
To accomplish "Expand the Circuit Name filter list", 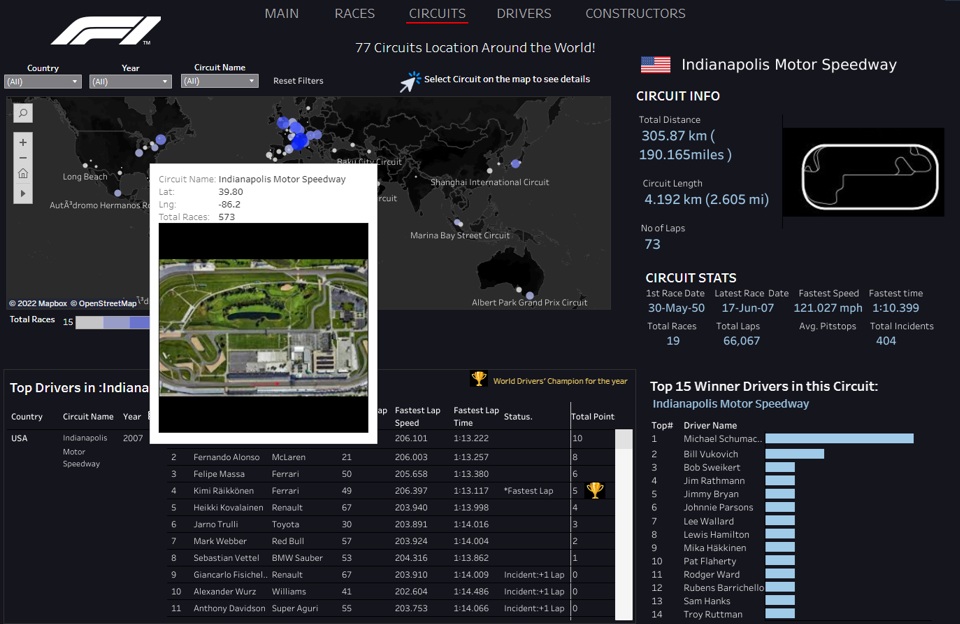I will 218,80.
